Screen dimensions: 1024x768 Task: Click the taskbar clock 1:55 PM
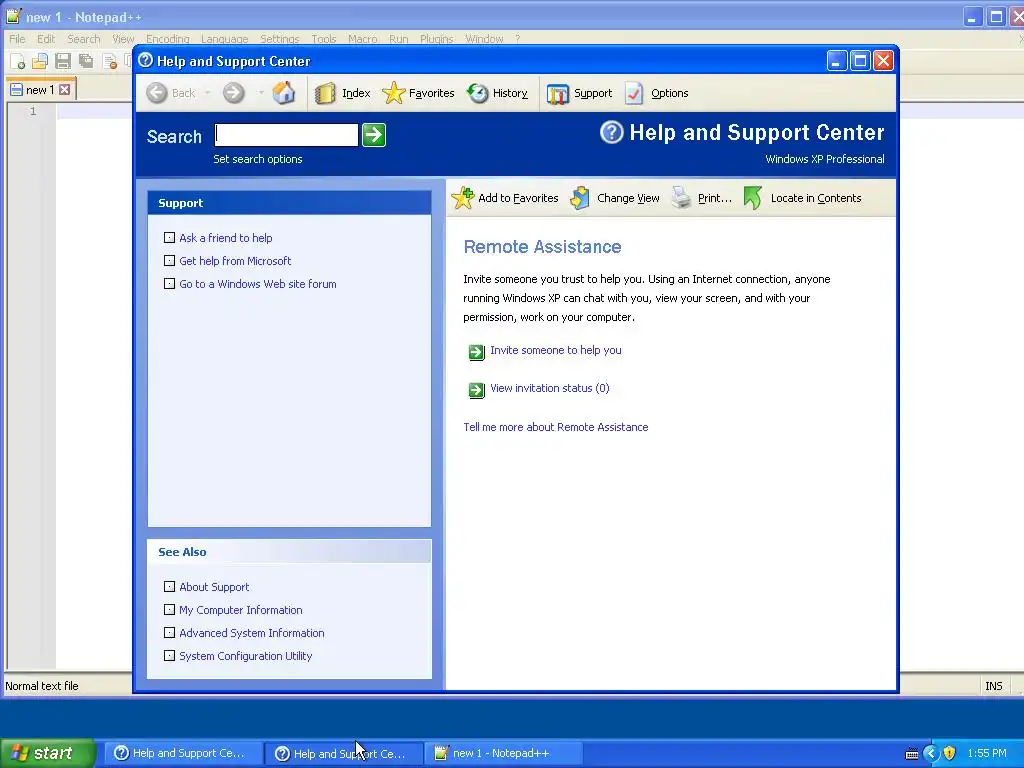coord(987,753)
